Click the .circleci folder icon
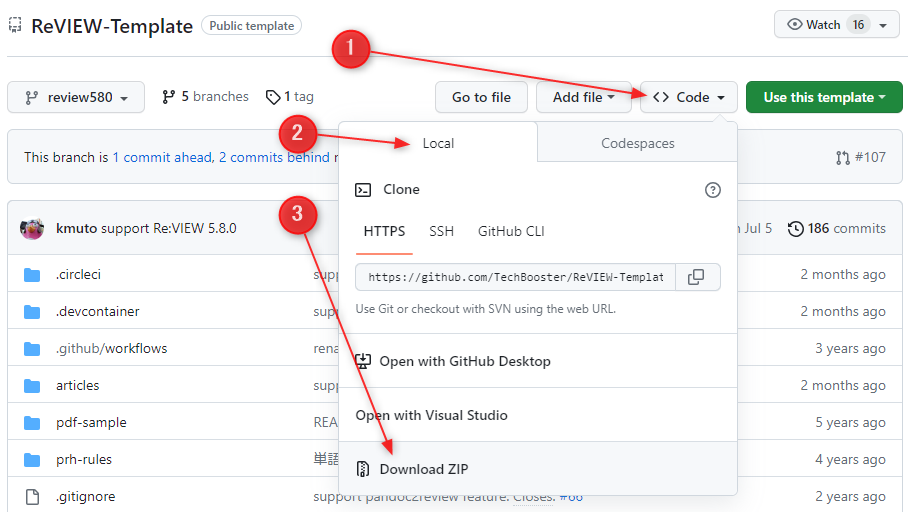Screen dimensions: 908x512 pos(32,275)
